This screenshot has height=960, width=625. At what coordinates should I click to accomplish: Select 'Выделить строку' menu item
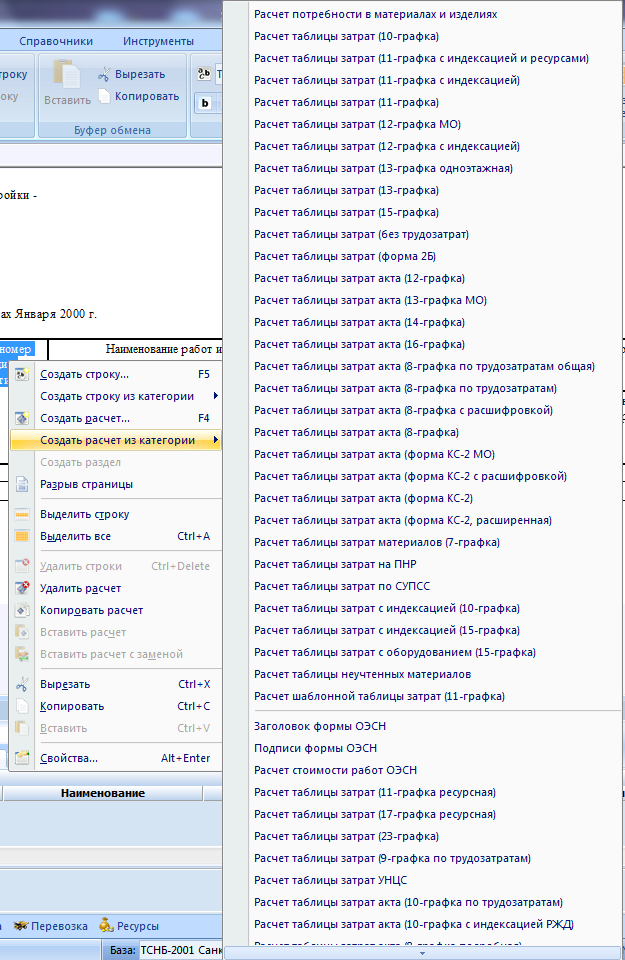coord(116,514)
